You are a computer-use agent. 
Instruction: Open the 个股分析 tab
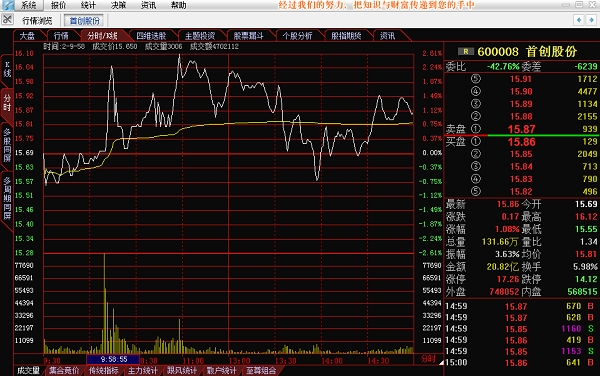[x=297, y=36]
